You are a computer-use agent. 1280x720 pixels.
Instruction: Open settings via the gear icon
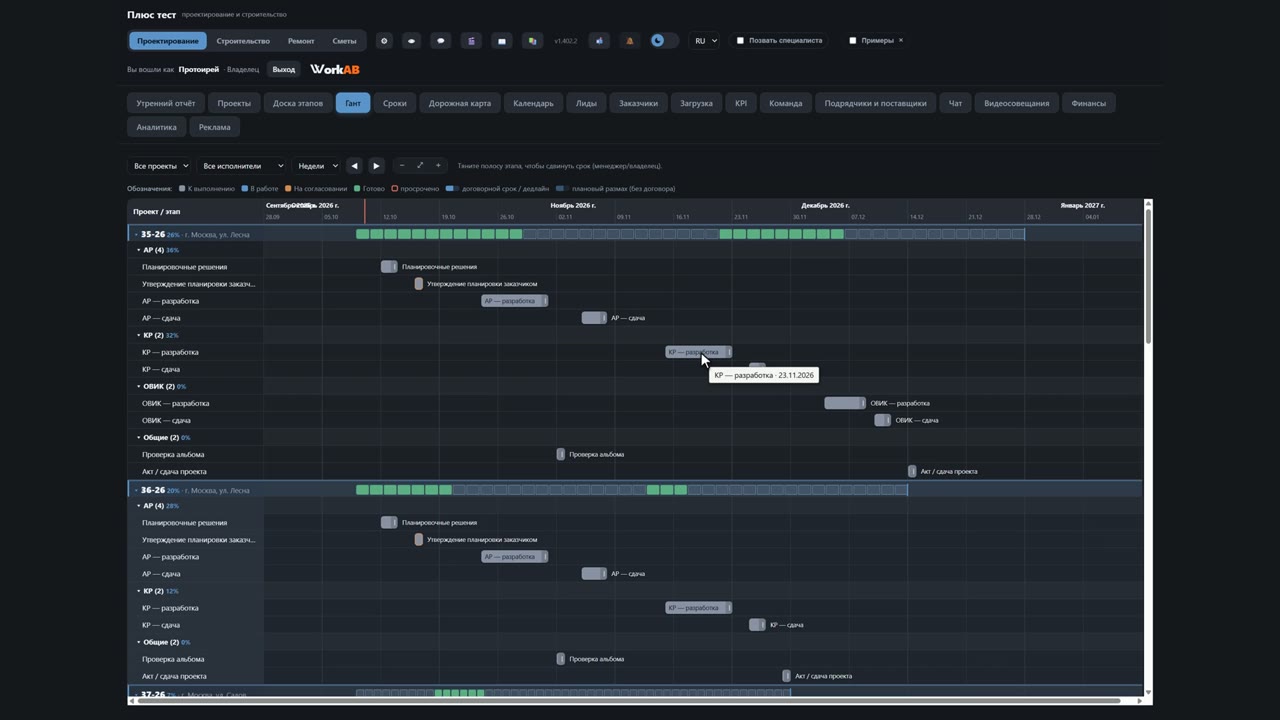click(x=384, y=41)
